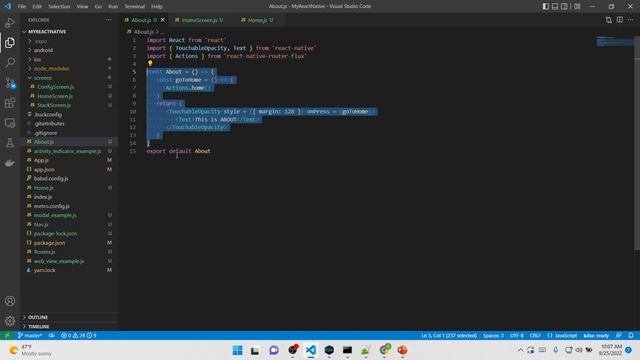Open Extensions view

10,103
